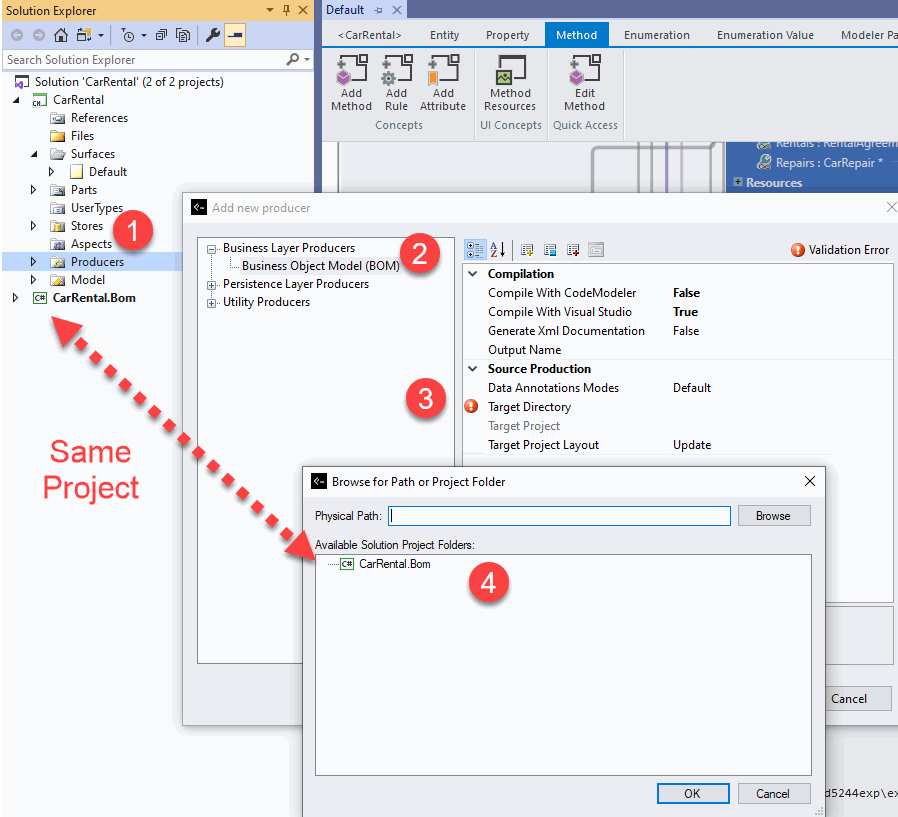Switch to the Property ribbon tab
The width and height of the screenshot is (898, 817).
[x=507, y=35]
